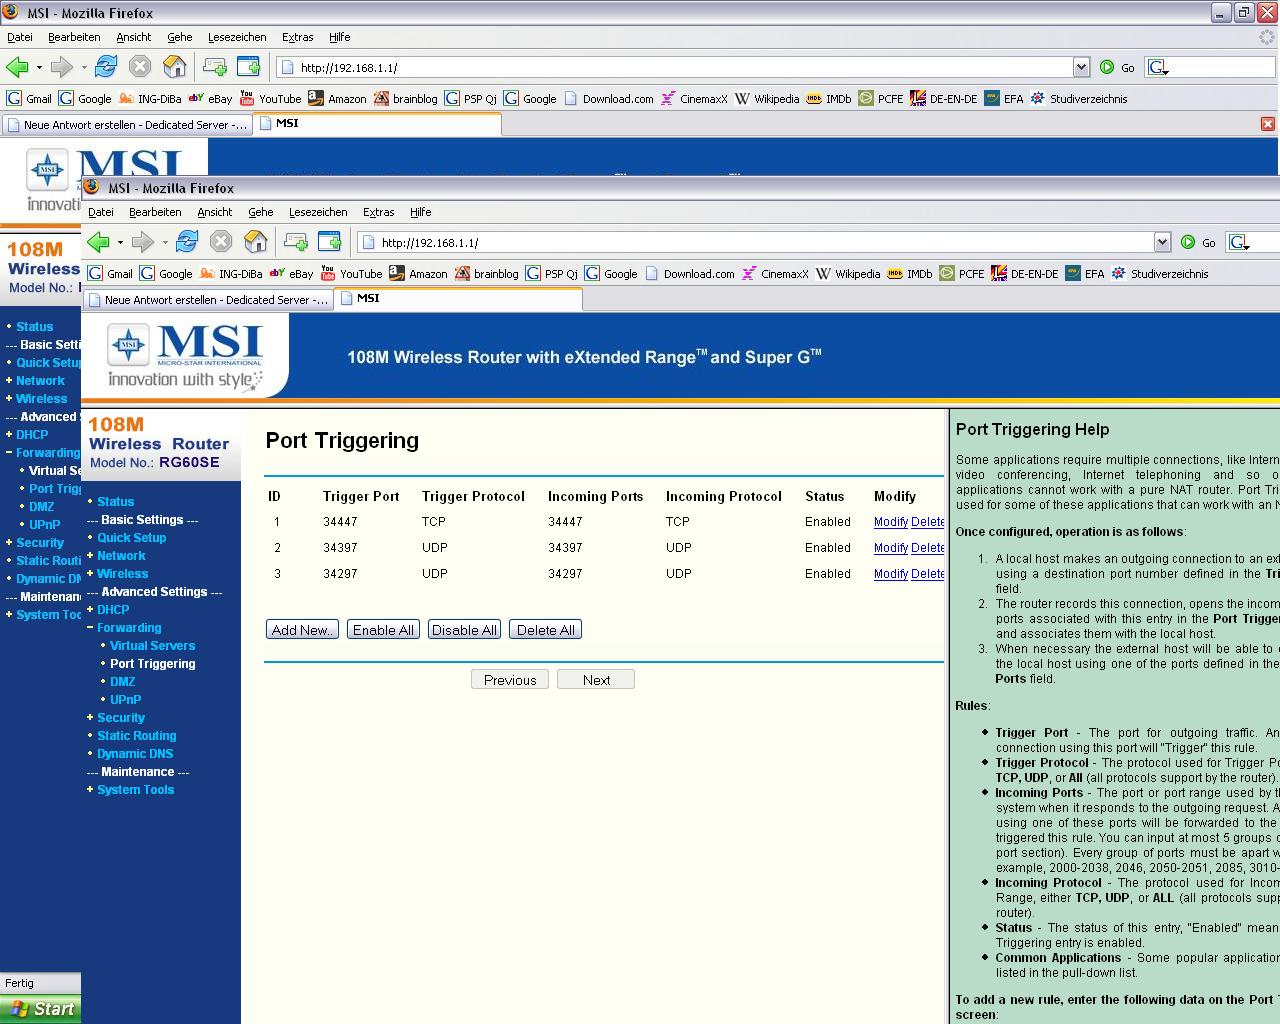1280x1024 pixels.
Task: Open UPnP page in front sidebar
Action: [x=125, y=699]
